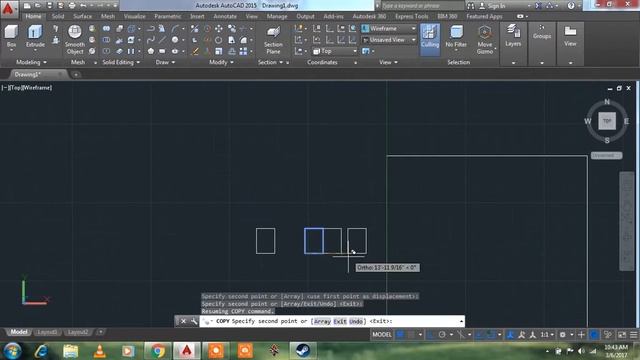
Task: Click the customization menu icon in status bar
Action: coord(633,335)
